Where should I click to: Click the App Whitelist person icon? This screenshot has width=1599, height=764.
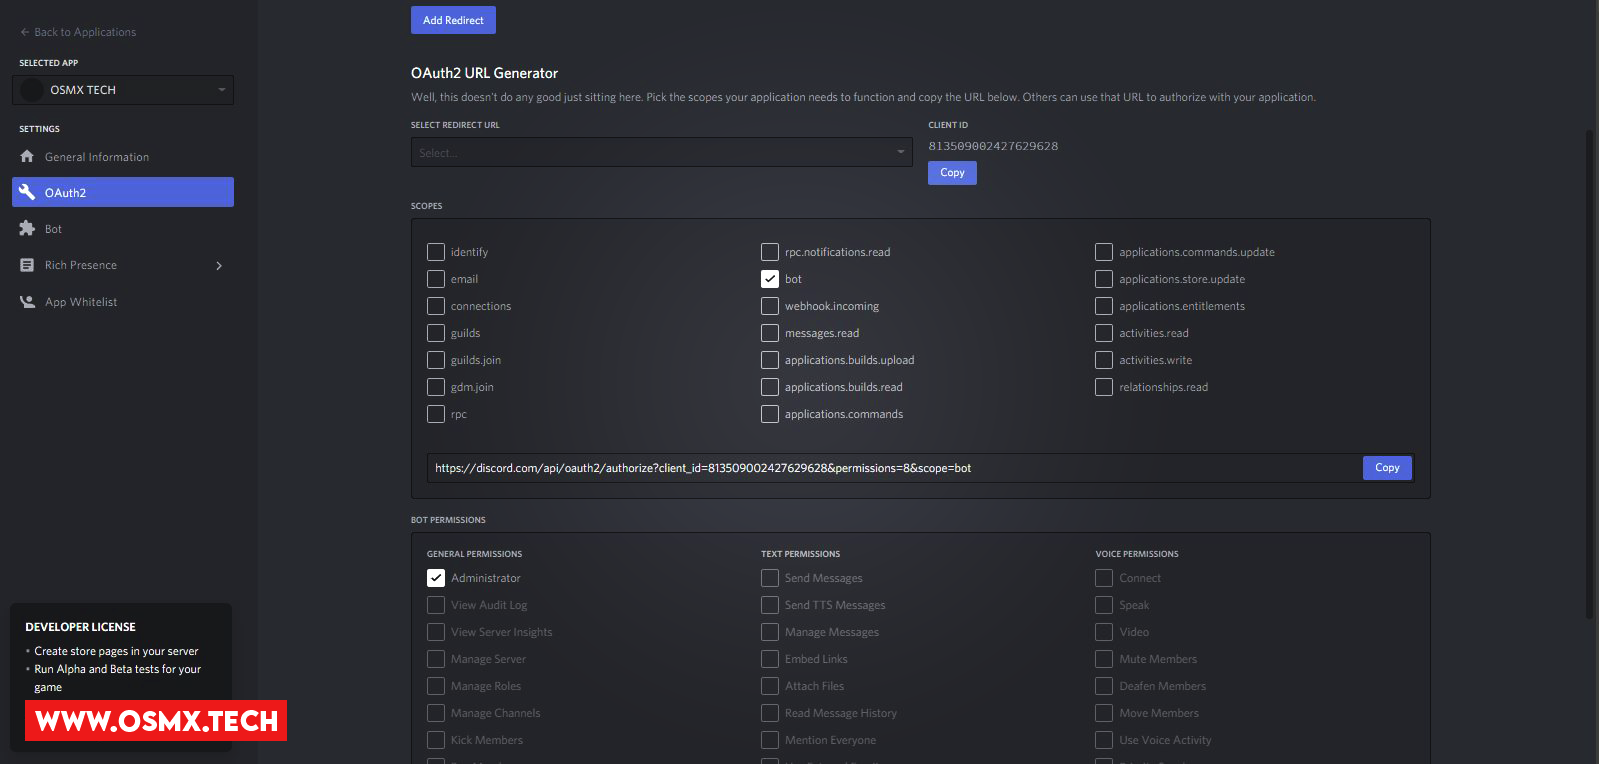point(27,301)
